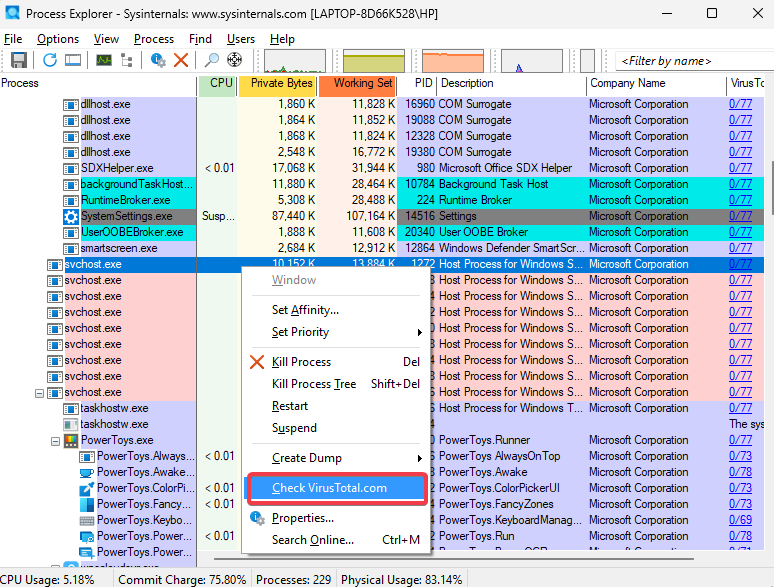Toggle lower pane toolbar icon

click(73, 60)
